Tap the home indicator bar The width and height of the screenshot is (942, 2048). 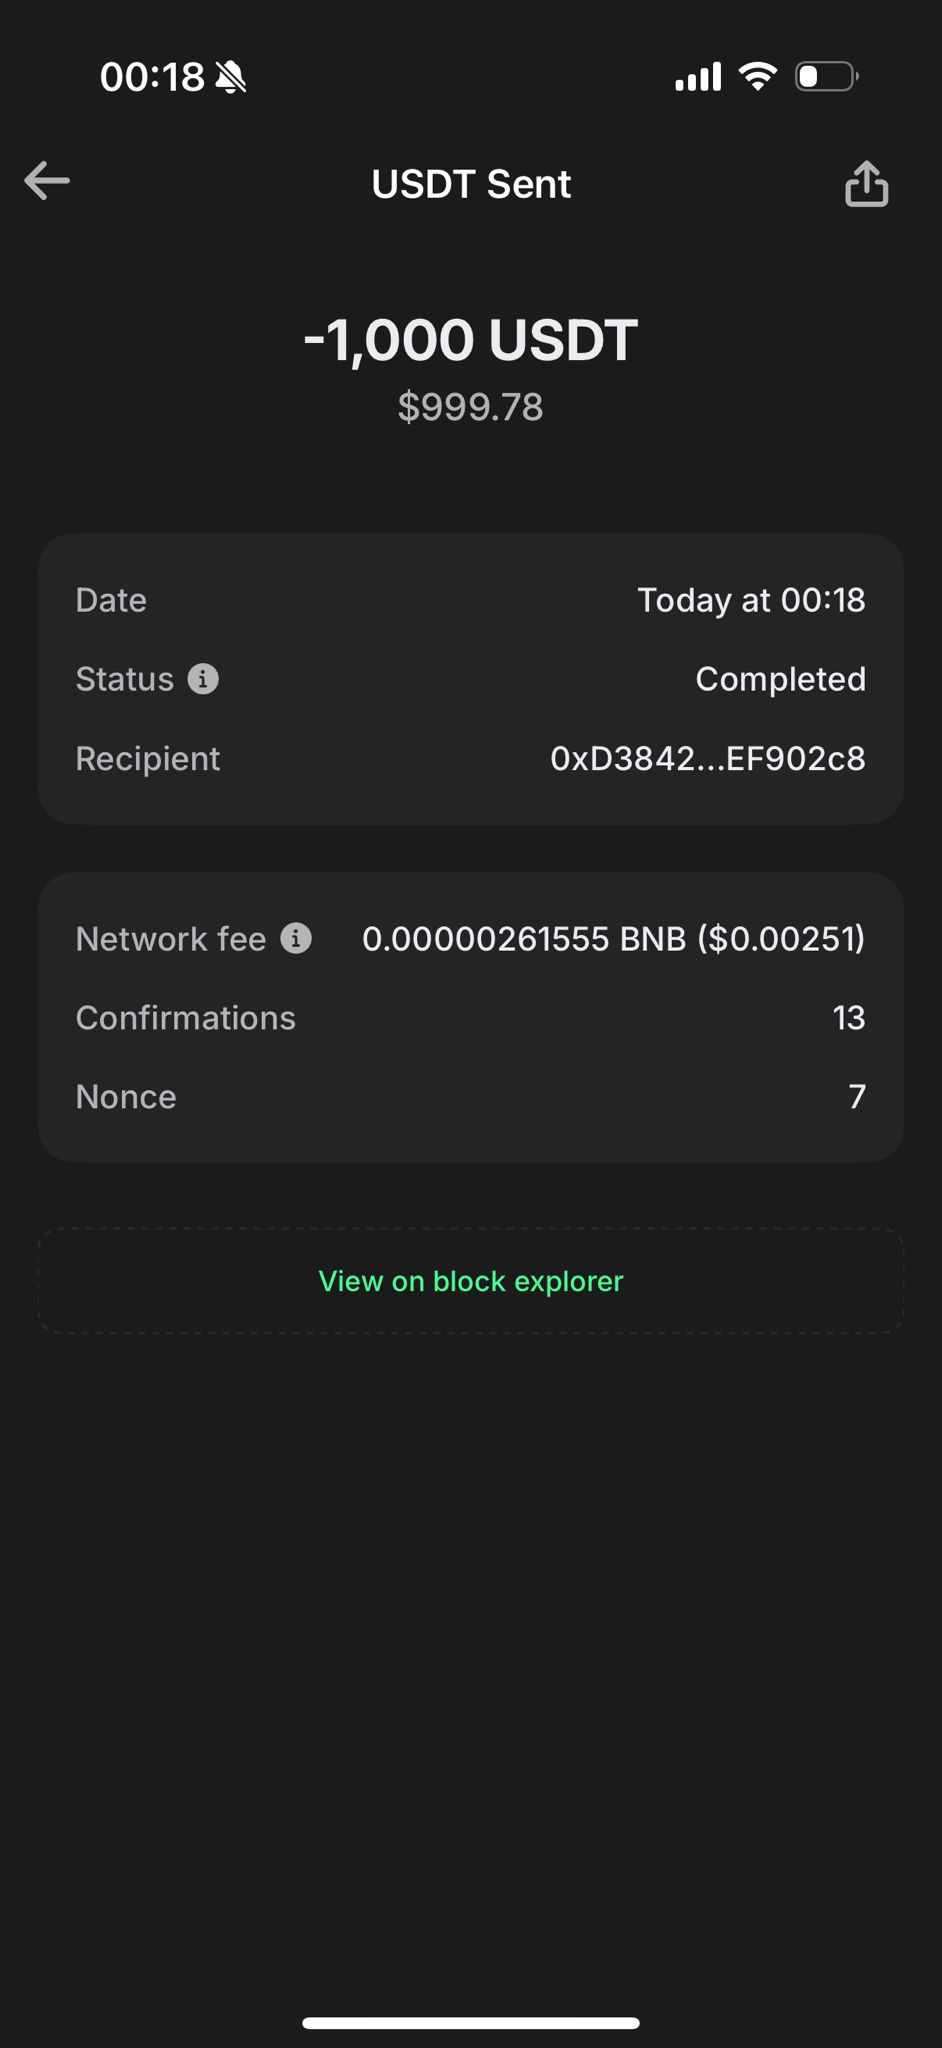pyautogui.click(x=471, y=2022)
